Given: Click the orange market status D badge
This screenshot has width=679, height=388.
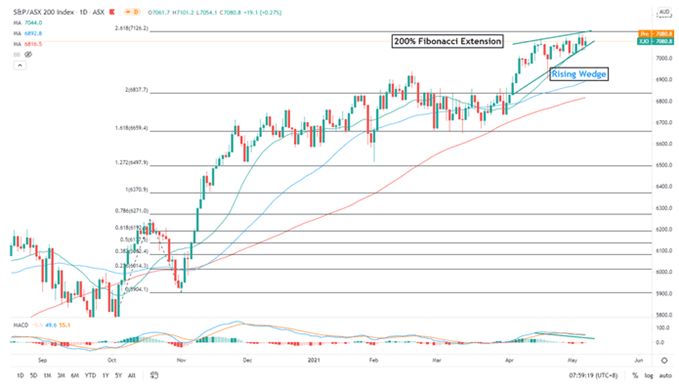Looking at the screenshot, I should [x=133, y=12].
